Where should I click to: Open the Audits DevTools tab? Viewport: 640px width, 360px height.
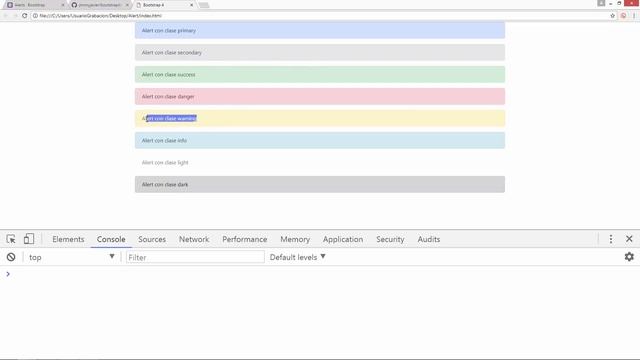tap(429, 239)
